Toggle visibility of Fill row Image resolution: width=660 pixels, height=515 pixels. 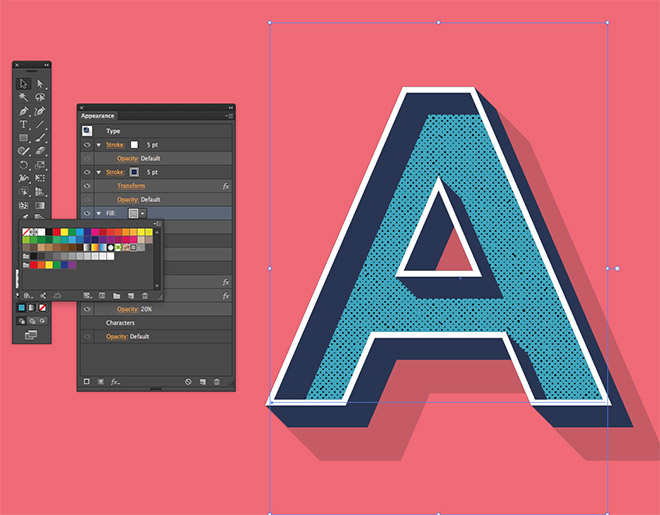pyautogui.click(x=87, y=213)
